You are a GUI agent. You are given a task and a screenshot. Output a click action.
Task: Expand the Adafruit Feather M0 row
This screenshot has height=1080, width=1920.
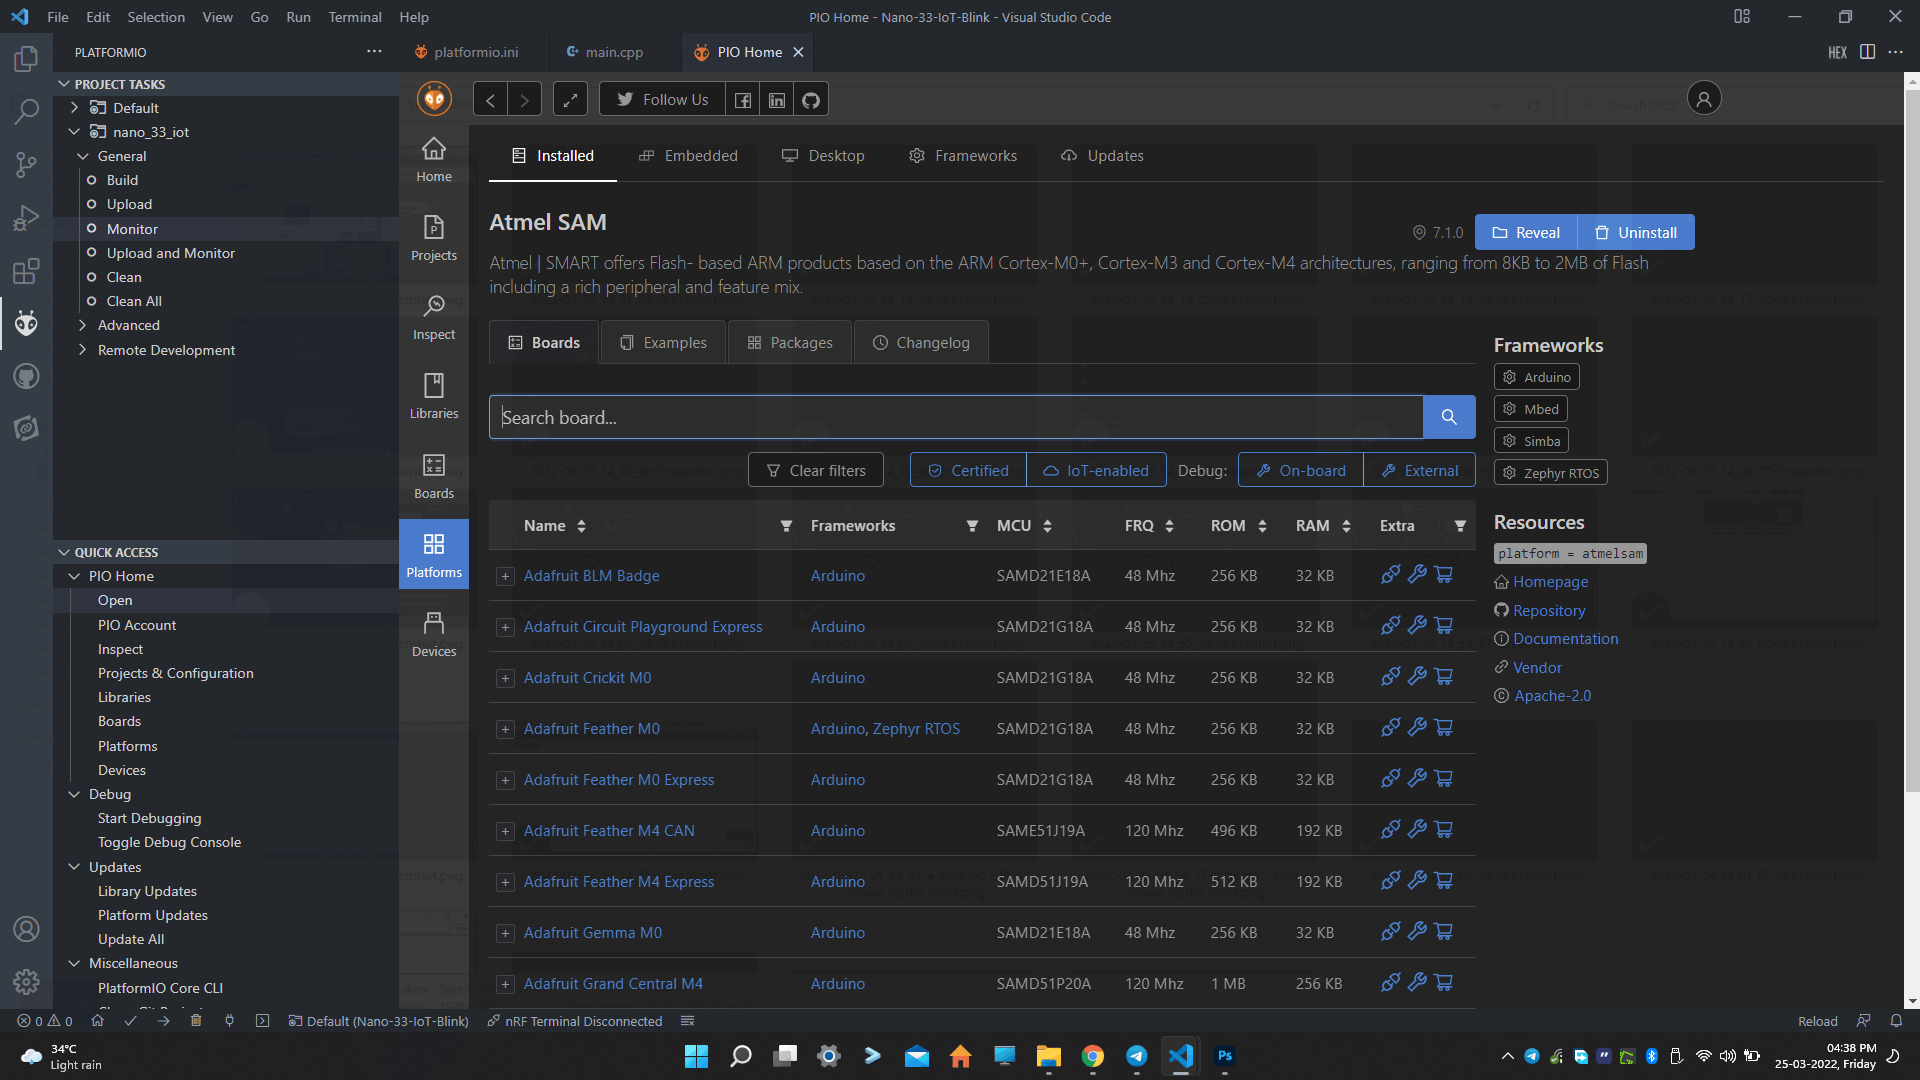[x=505, y=729]
